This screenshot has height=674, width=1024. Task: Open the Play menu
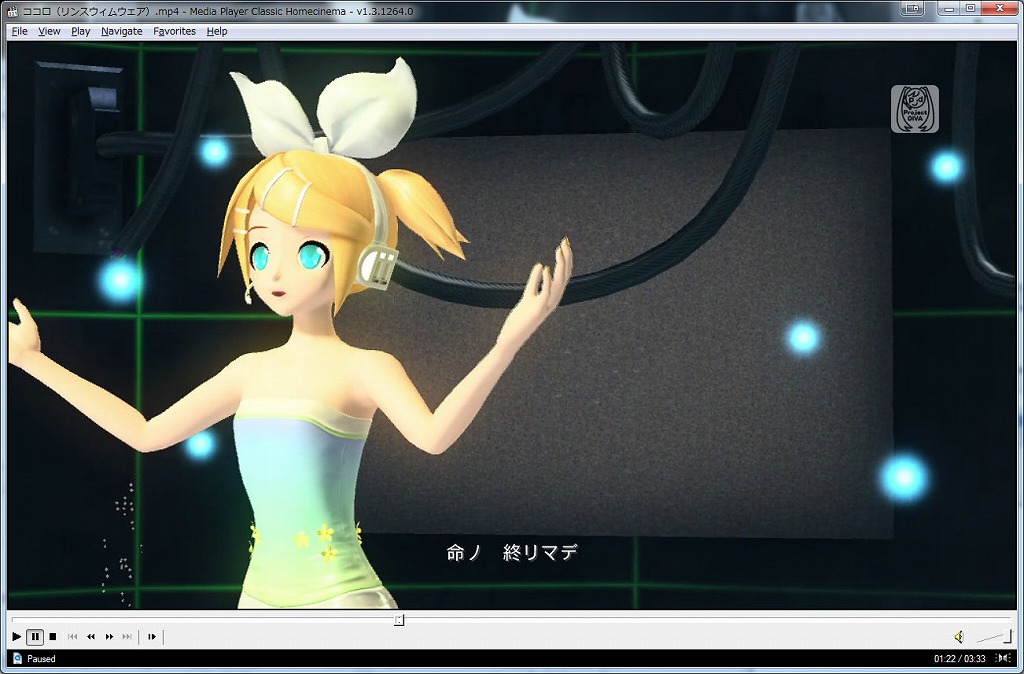[81, 31]
